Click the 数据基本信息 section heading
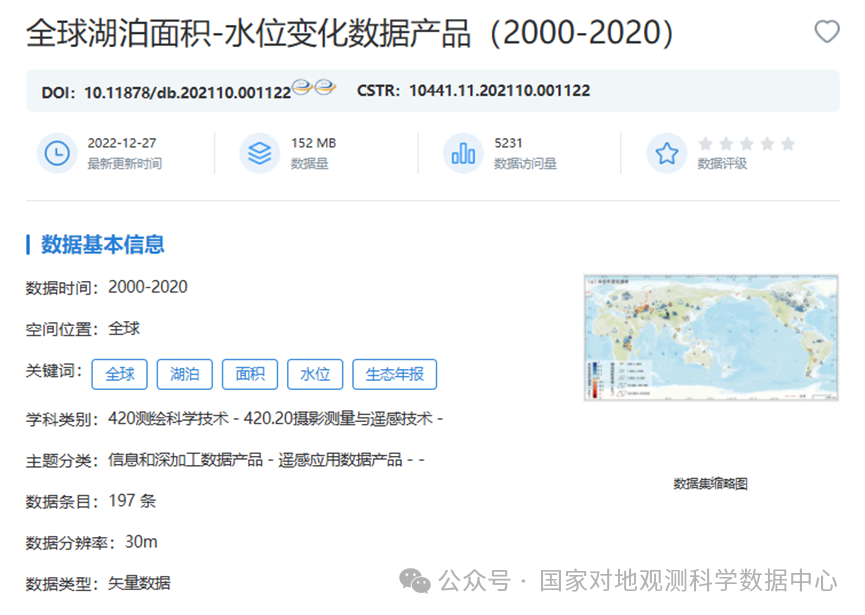865x615 pixels. (x=102, y=244)
